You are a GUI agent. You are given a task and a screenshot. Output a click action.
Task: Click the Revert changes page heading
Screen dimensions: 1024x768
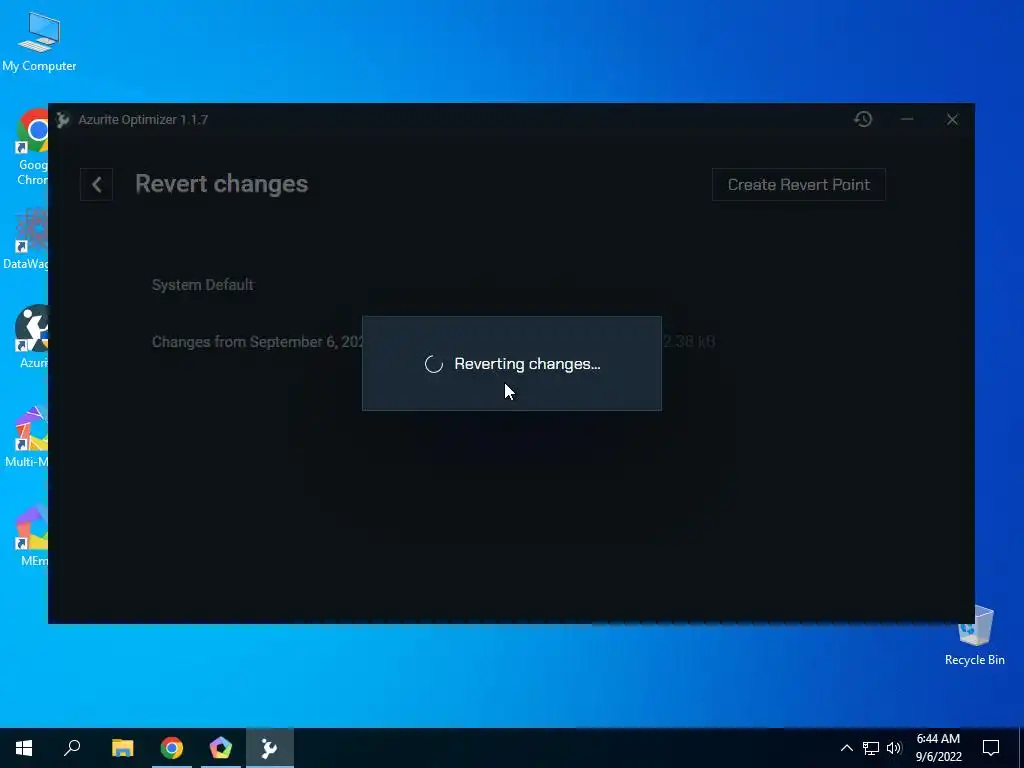pyautogui.click(x=221, y=184)
